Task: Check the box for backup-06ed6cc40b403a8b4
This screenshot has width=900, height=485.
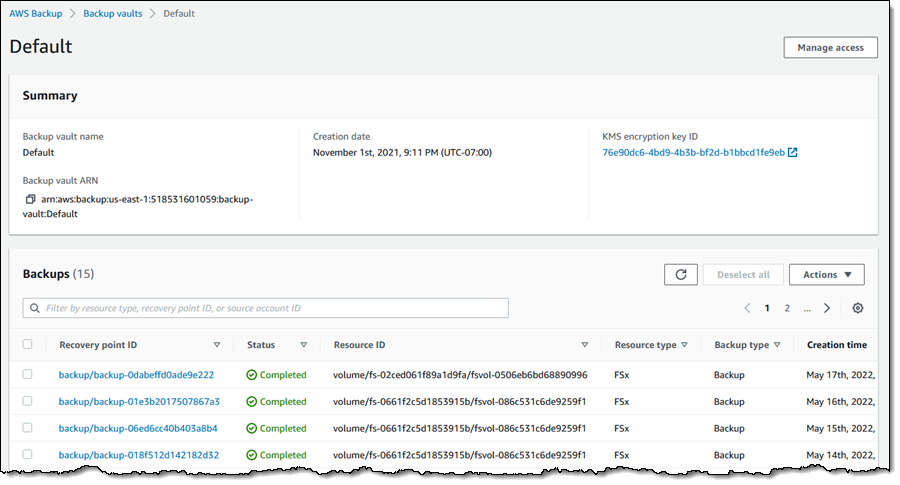Action: click(28, 428)
